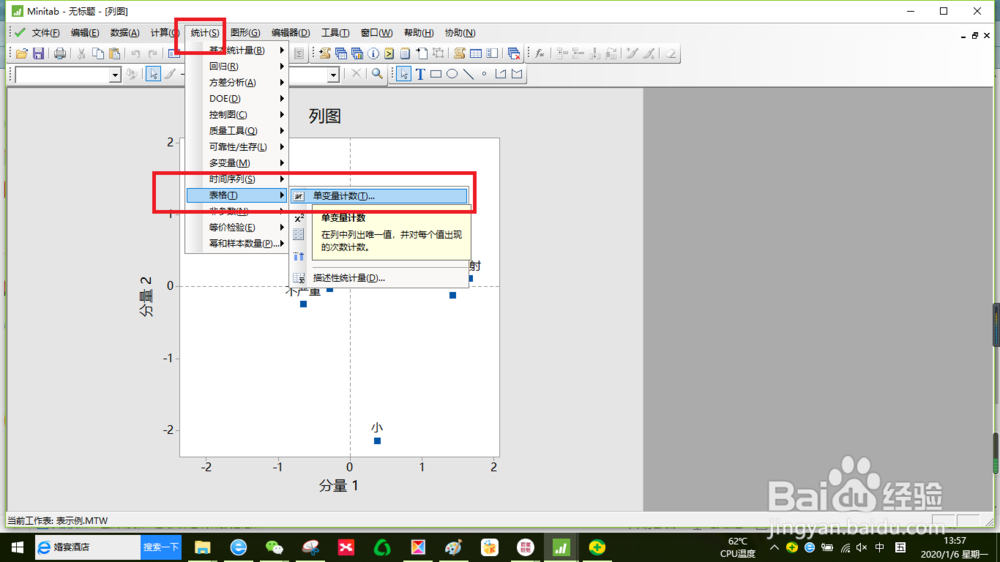The height and width of the screenshot is (562, 1000).
Task: Choose 单变量计数(T)... from submenu
Action: point(379,196)
